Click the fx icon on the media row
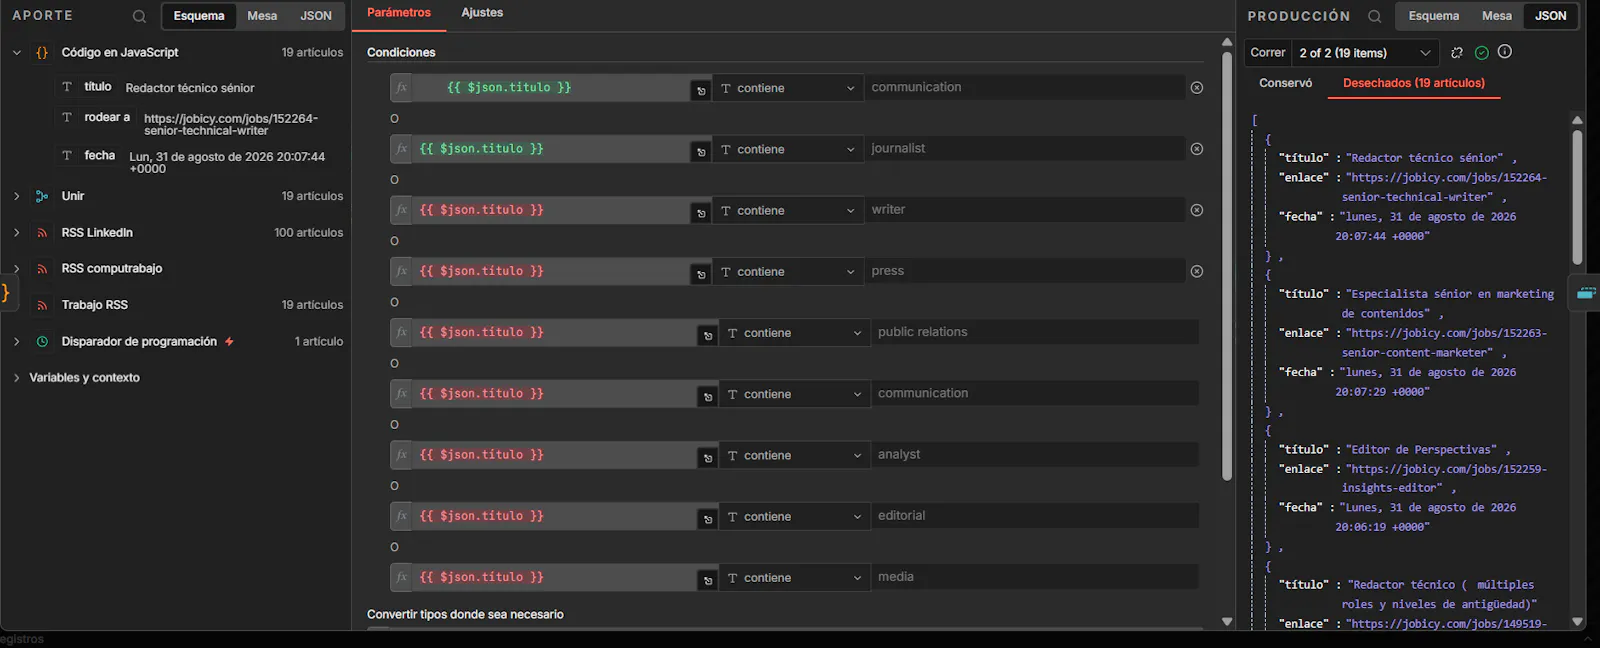This screenshot has height=648, width=1600. pyautogui.click(x=401, y=577)
